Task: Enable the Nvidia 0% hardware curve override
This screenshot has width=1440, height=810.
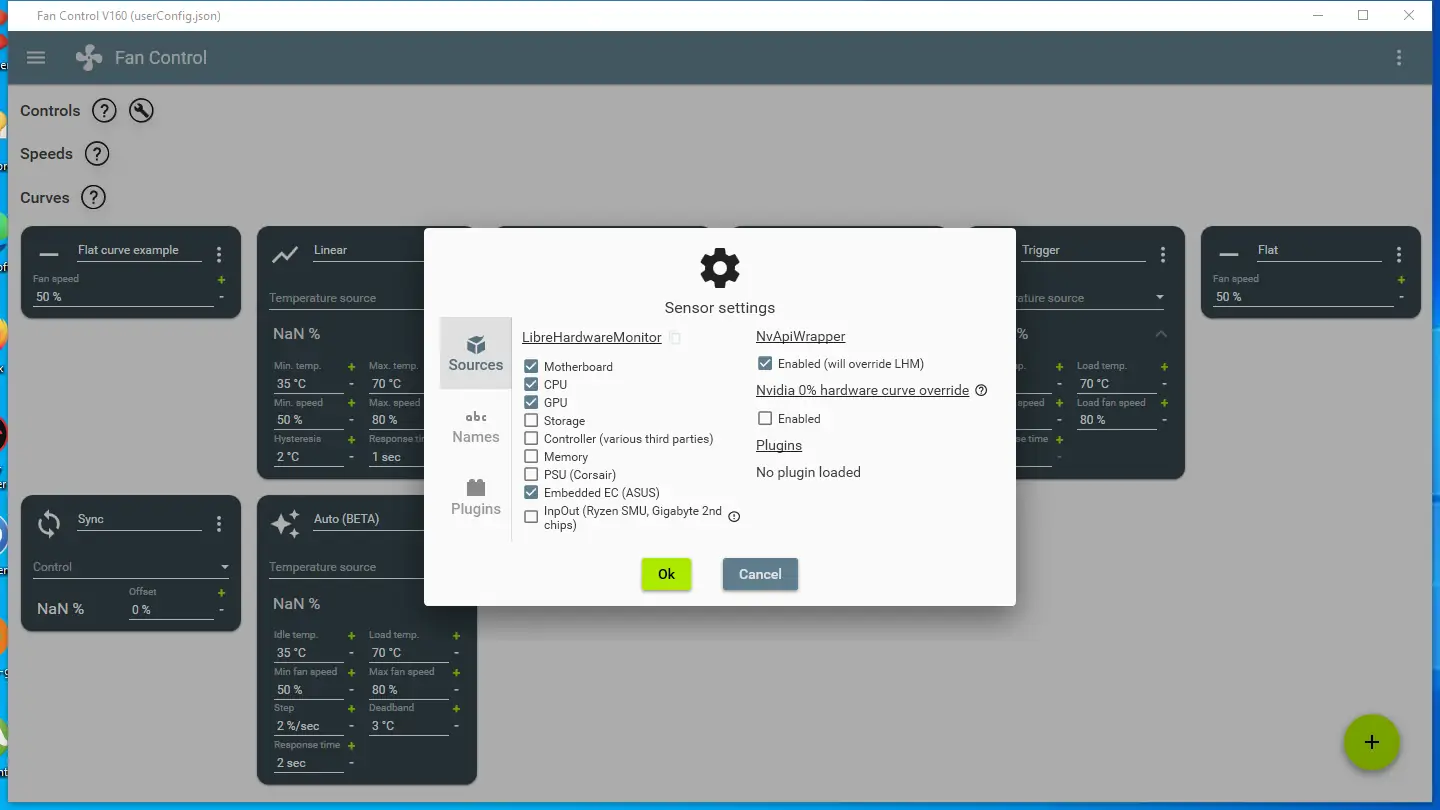Action: click(x=765, y=419)
